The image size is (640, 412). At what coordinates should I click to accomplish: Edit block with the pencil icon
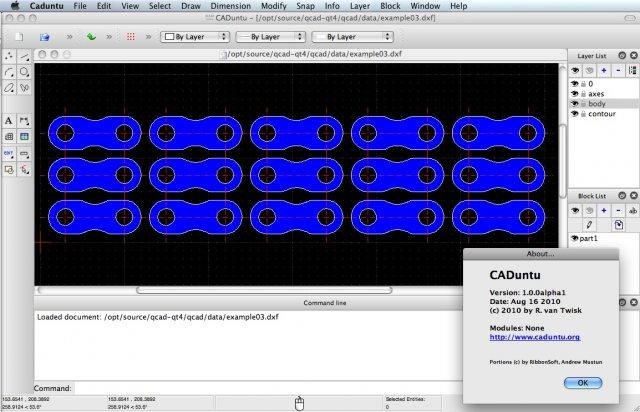[x=589, y=225]
